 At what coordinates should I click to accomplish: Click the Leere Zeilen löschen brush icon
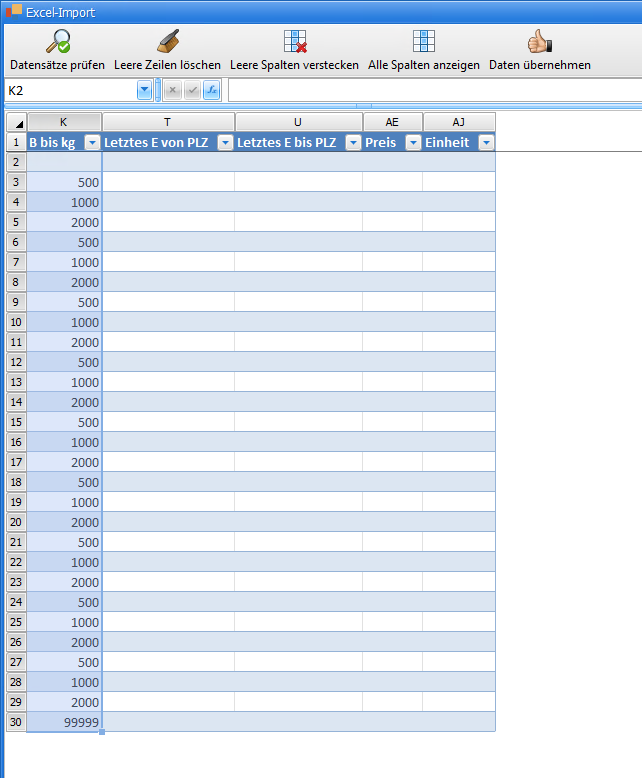(x=168, y=41)
